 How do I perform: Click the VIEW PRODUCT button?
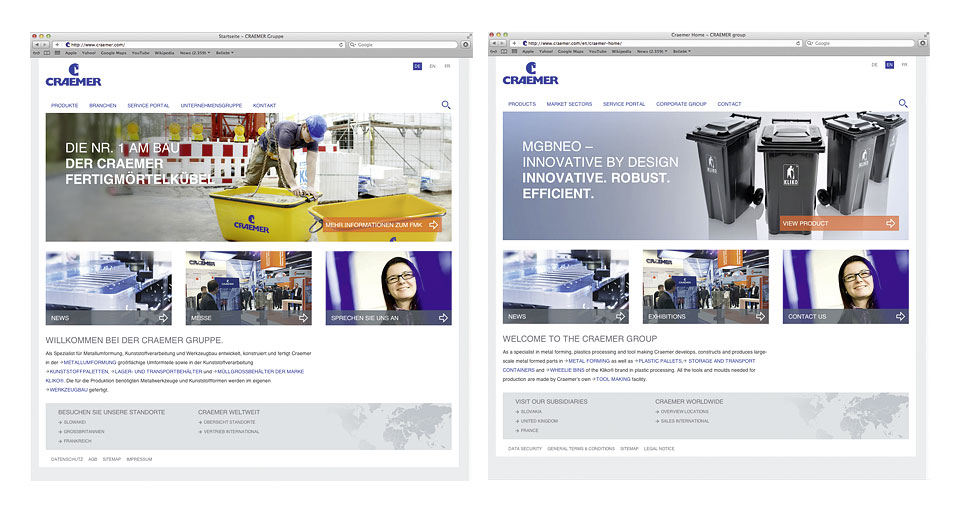point(839,224)
